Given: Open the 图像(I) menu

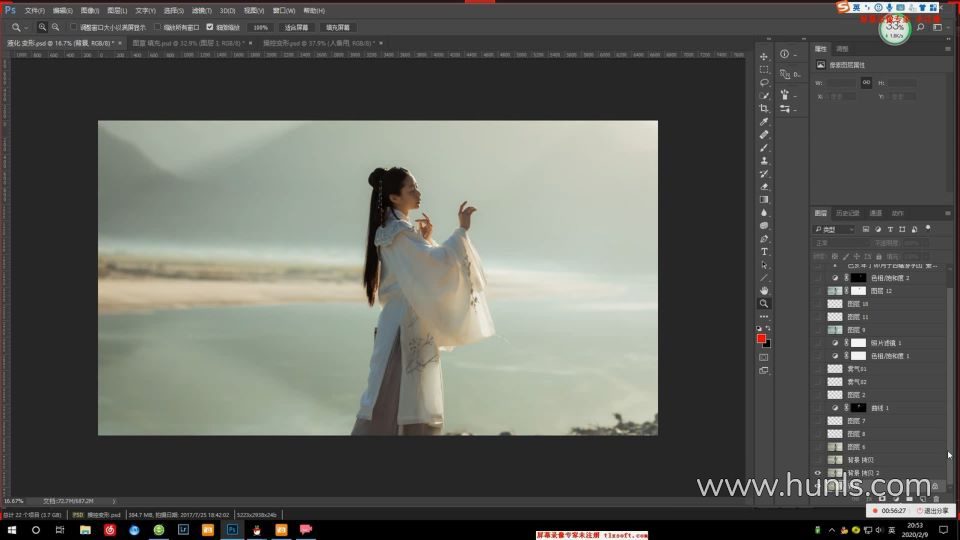Looking at the screenshot, I should [x=89, y=10].
